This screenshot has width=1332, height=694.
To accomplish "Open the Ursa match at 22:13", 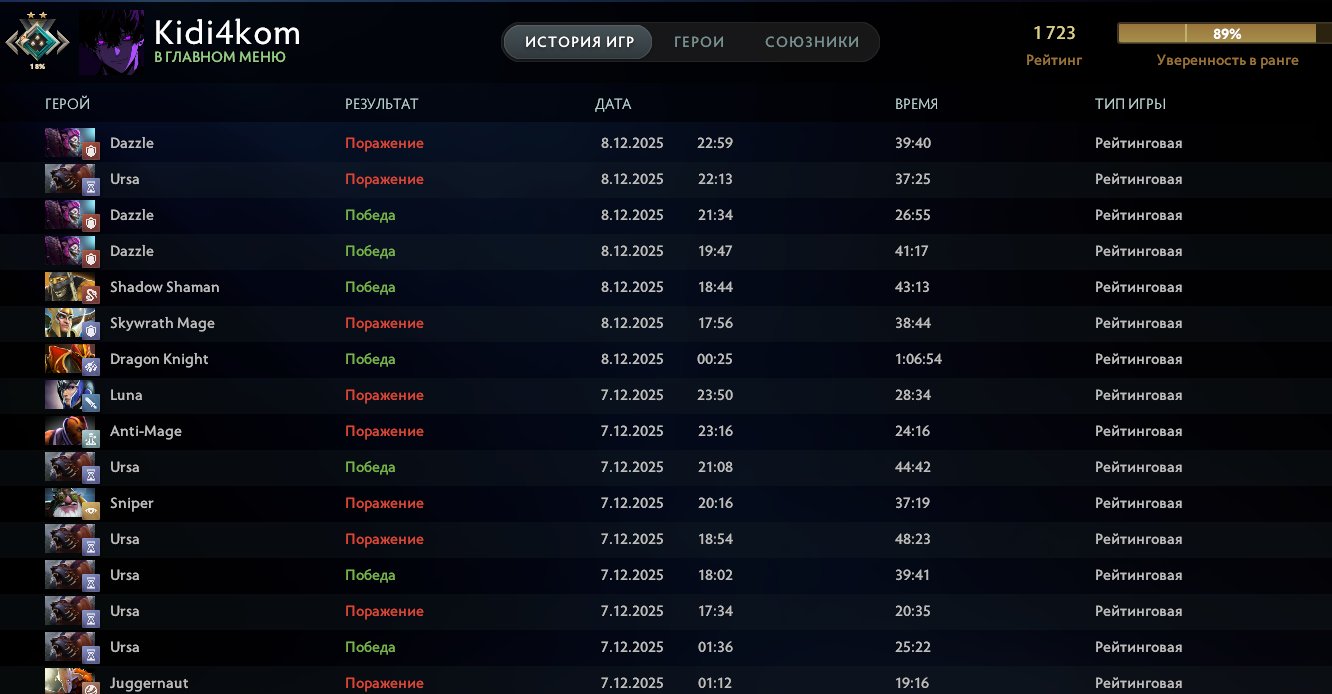I will tap(600, 179).
